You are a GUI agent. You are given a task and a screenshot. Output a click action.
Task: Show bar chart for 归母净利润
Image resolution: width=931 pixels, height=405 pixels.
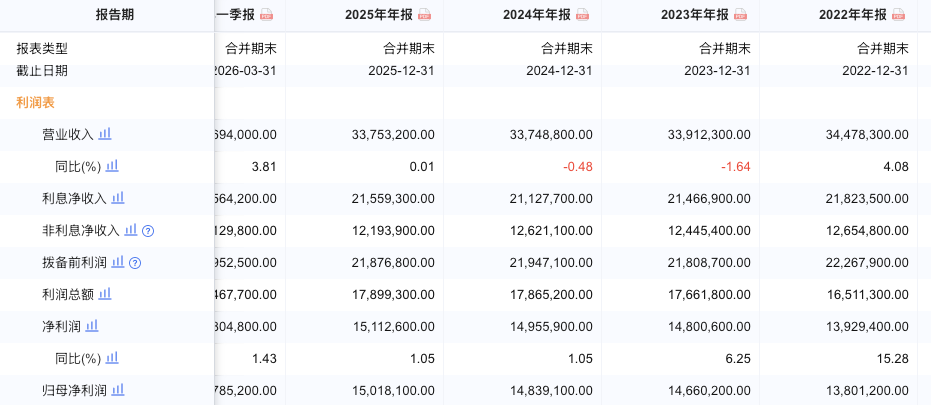118,390
